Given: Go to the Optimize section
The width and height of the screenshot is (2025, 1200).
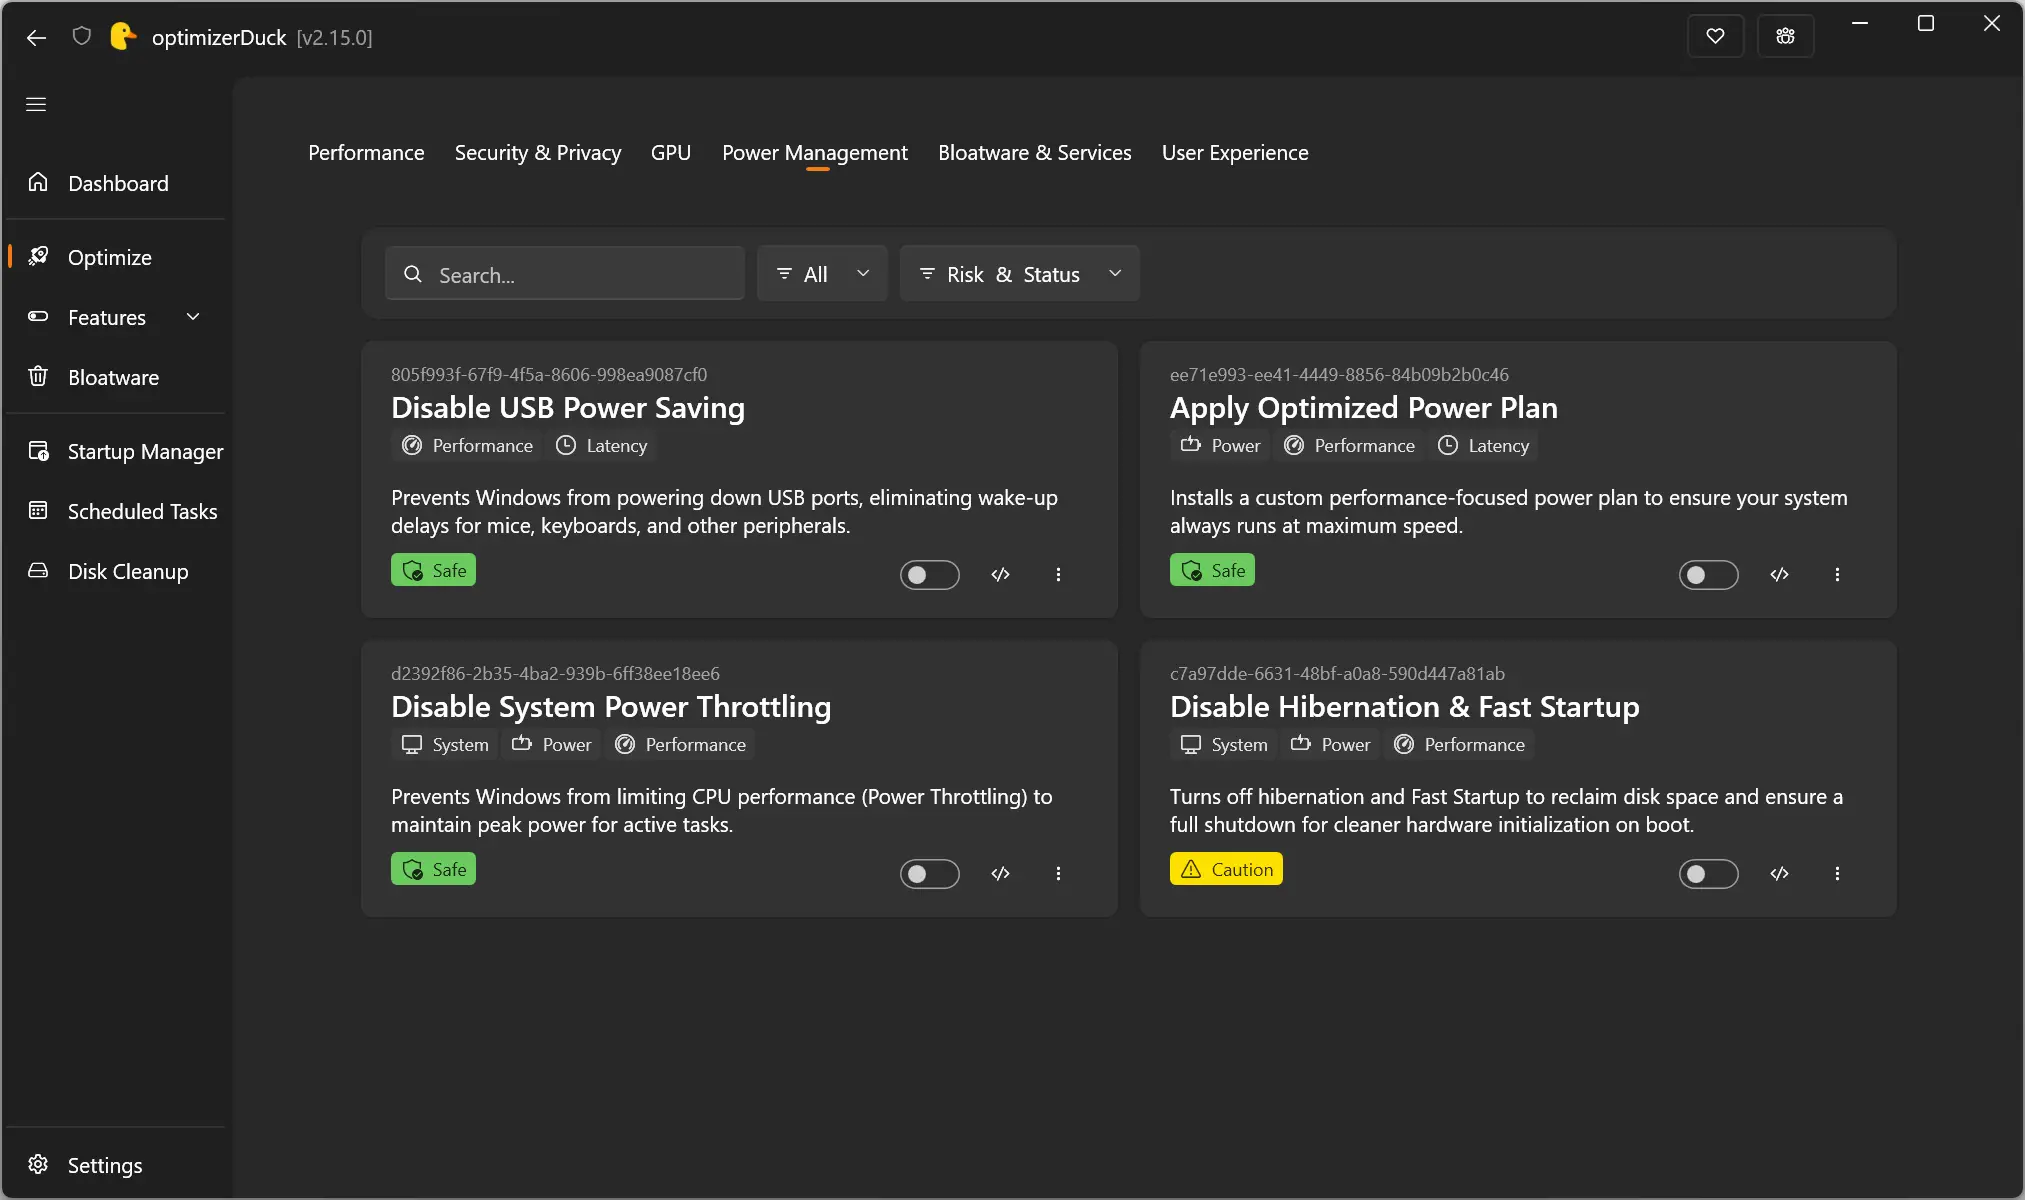Looking at the screenshot, I should (x=116, y=257).
